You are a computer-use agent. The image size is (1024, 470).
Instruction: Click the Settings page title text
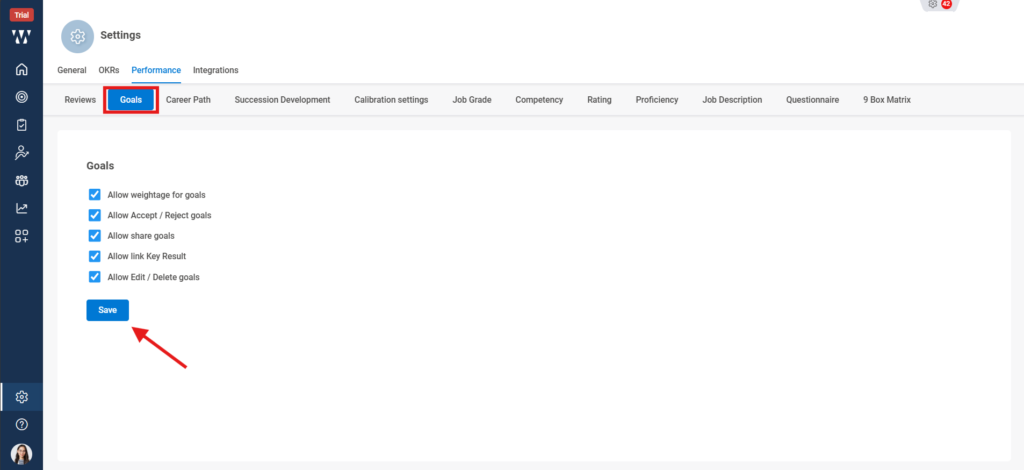121,35
